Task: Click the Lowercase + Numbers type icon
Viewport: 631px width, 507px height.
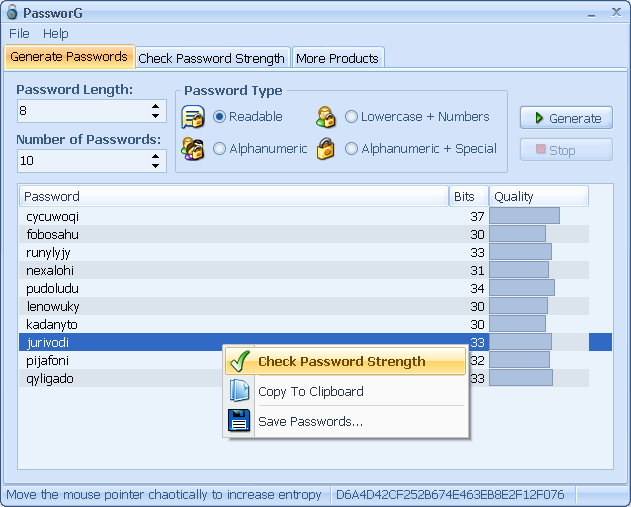Action: click(x=325, y=117)
